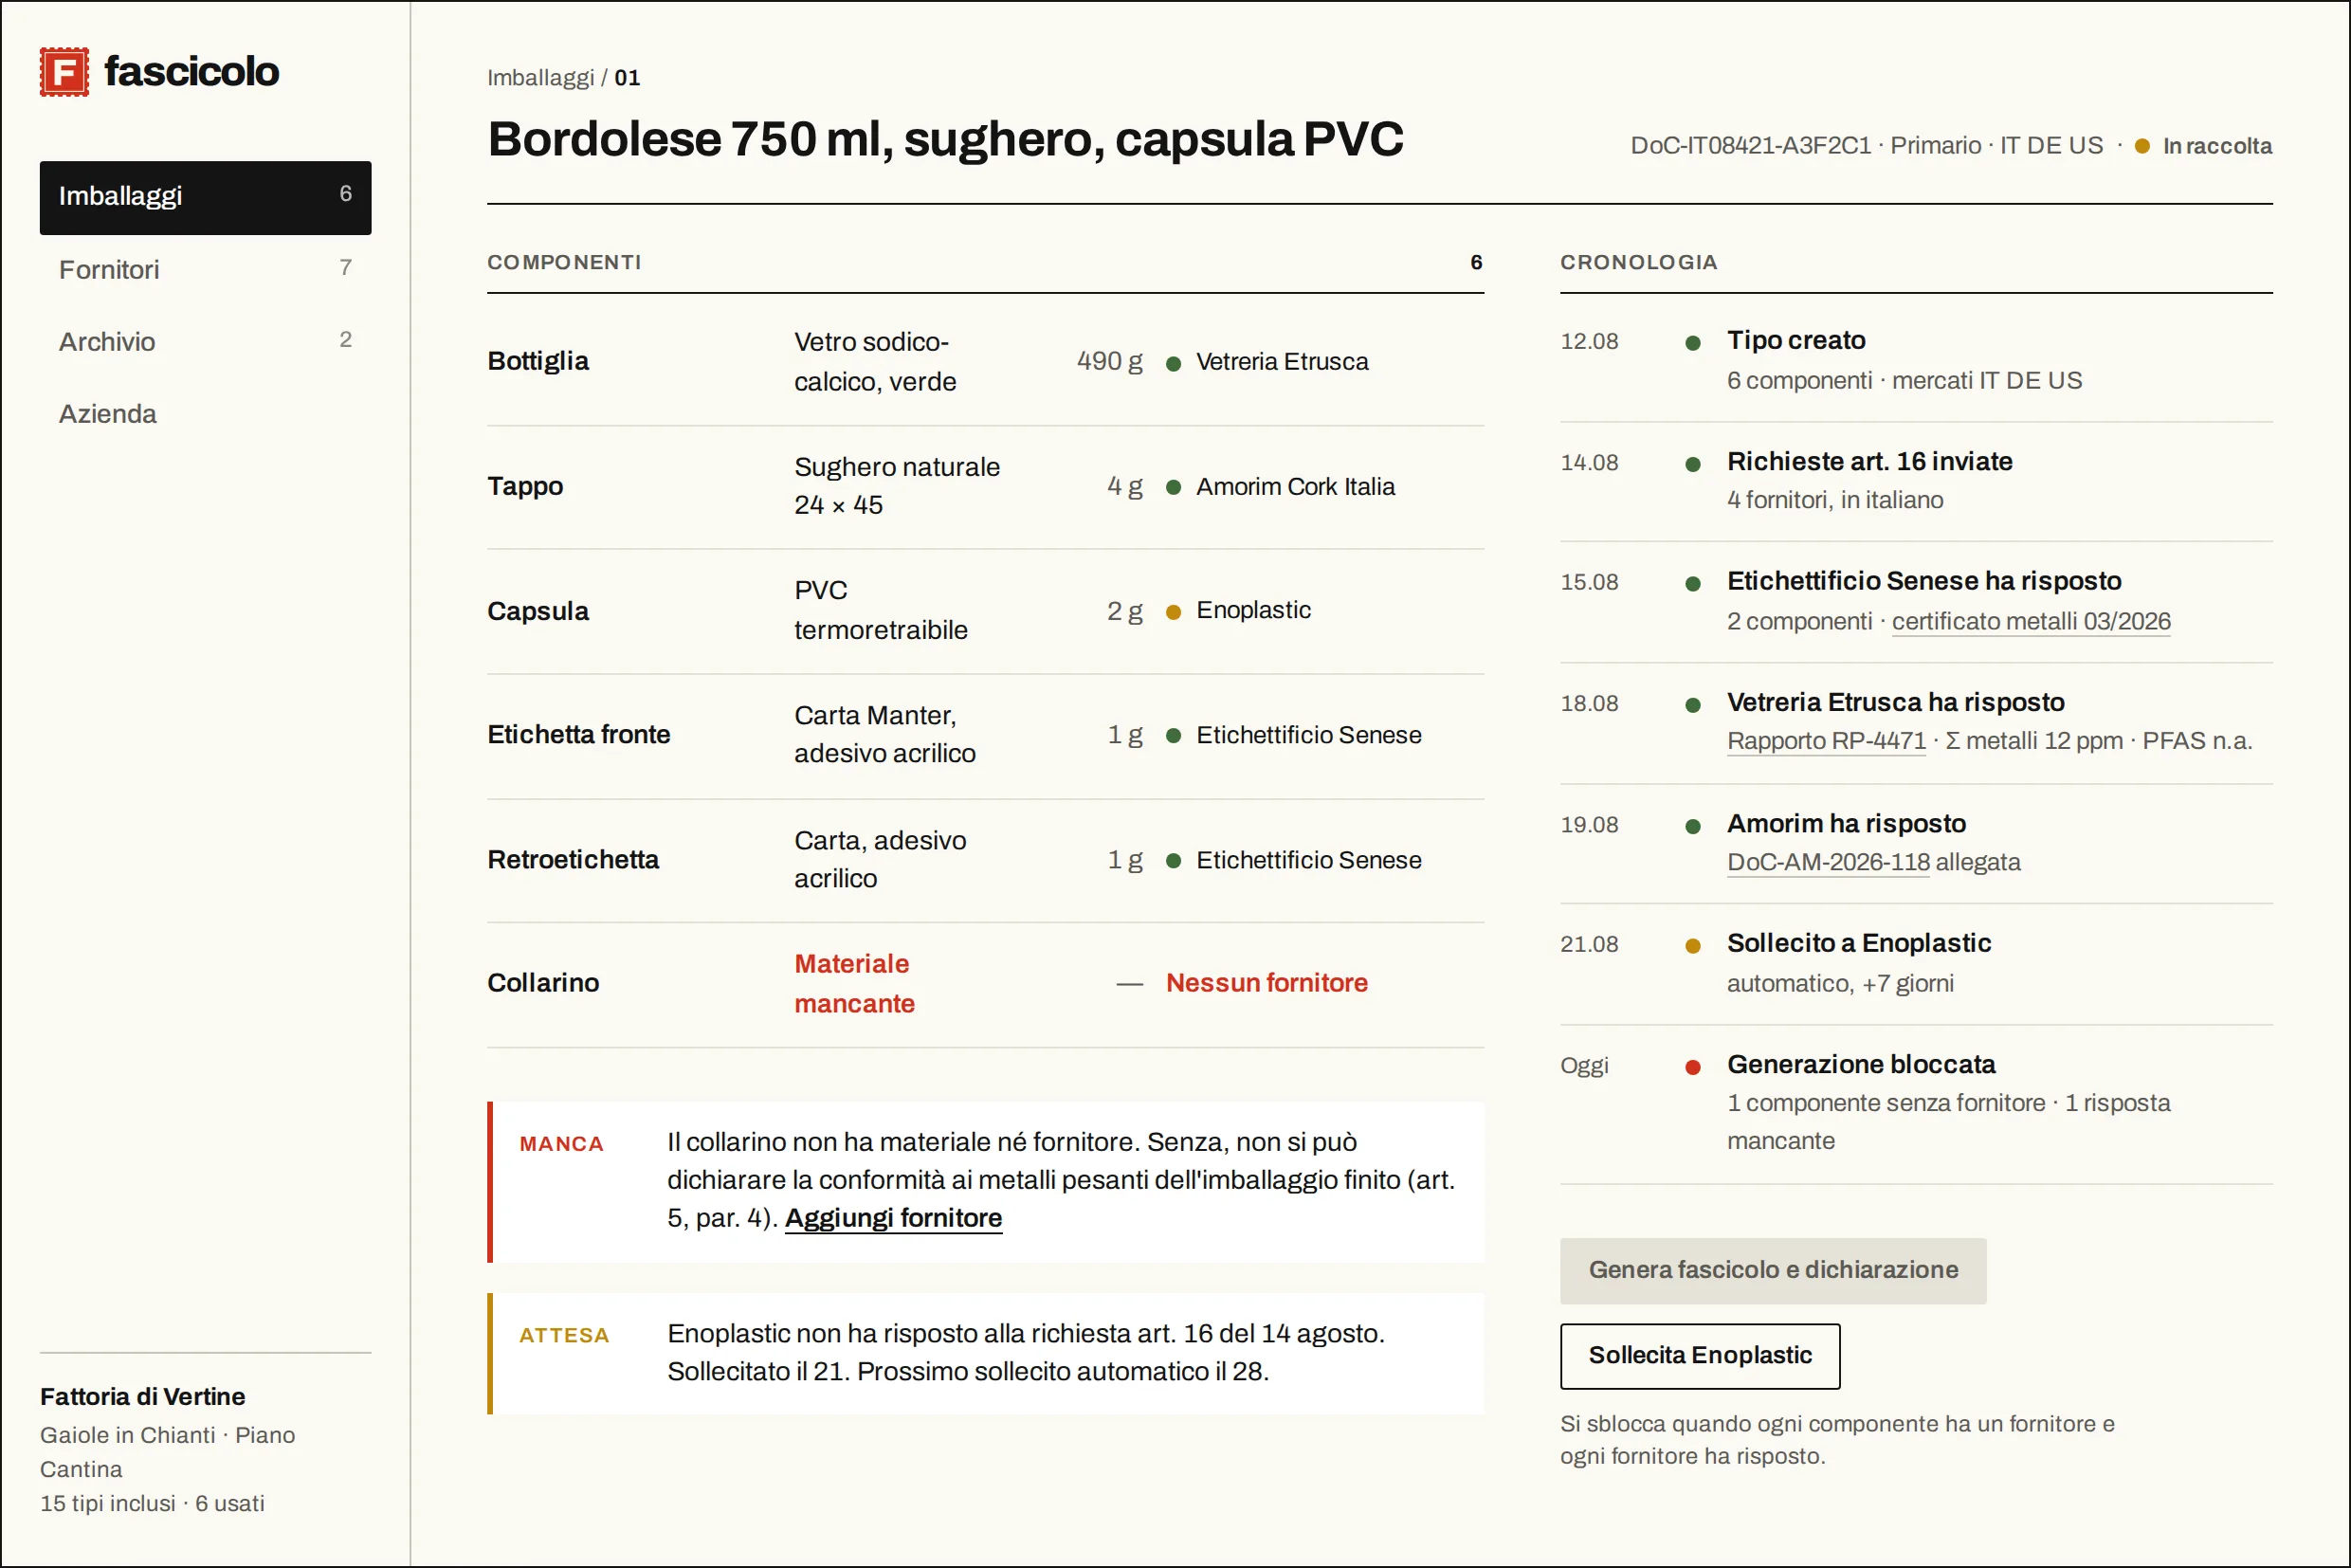Open the Archivio section

click(205, 341)
